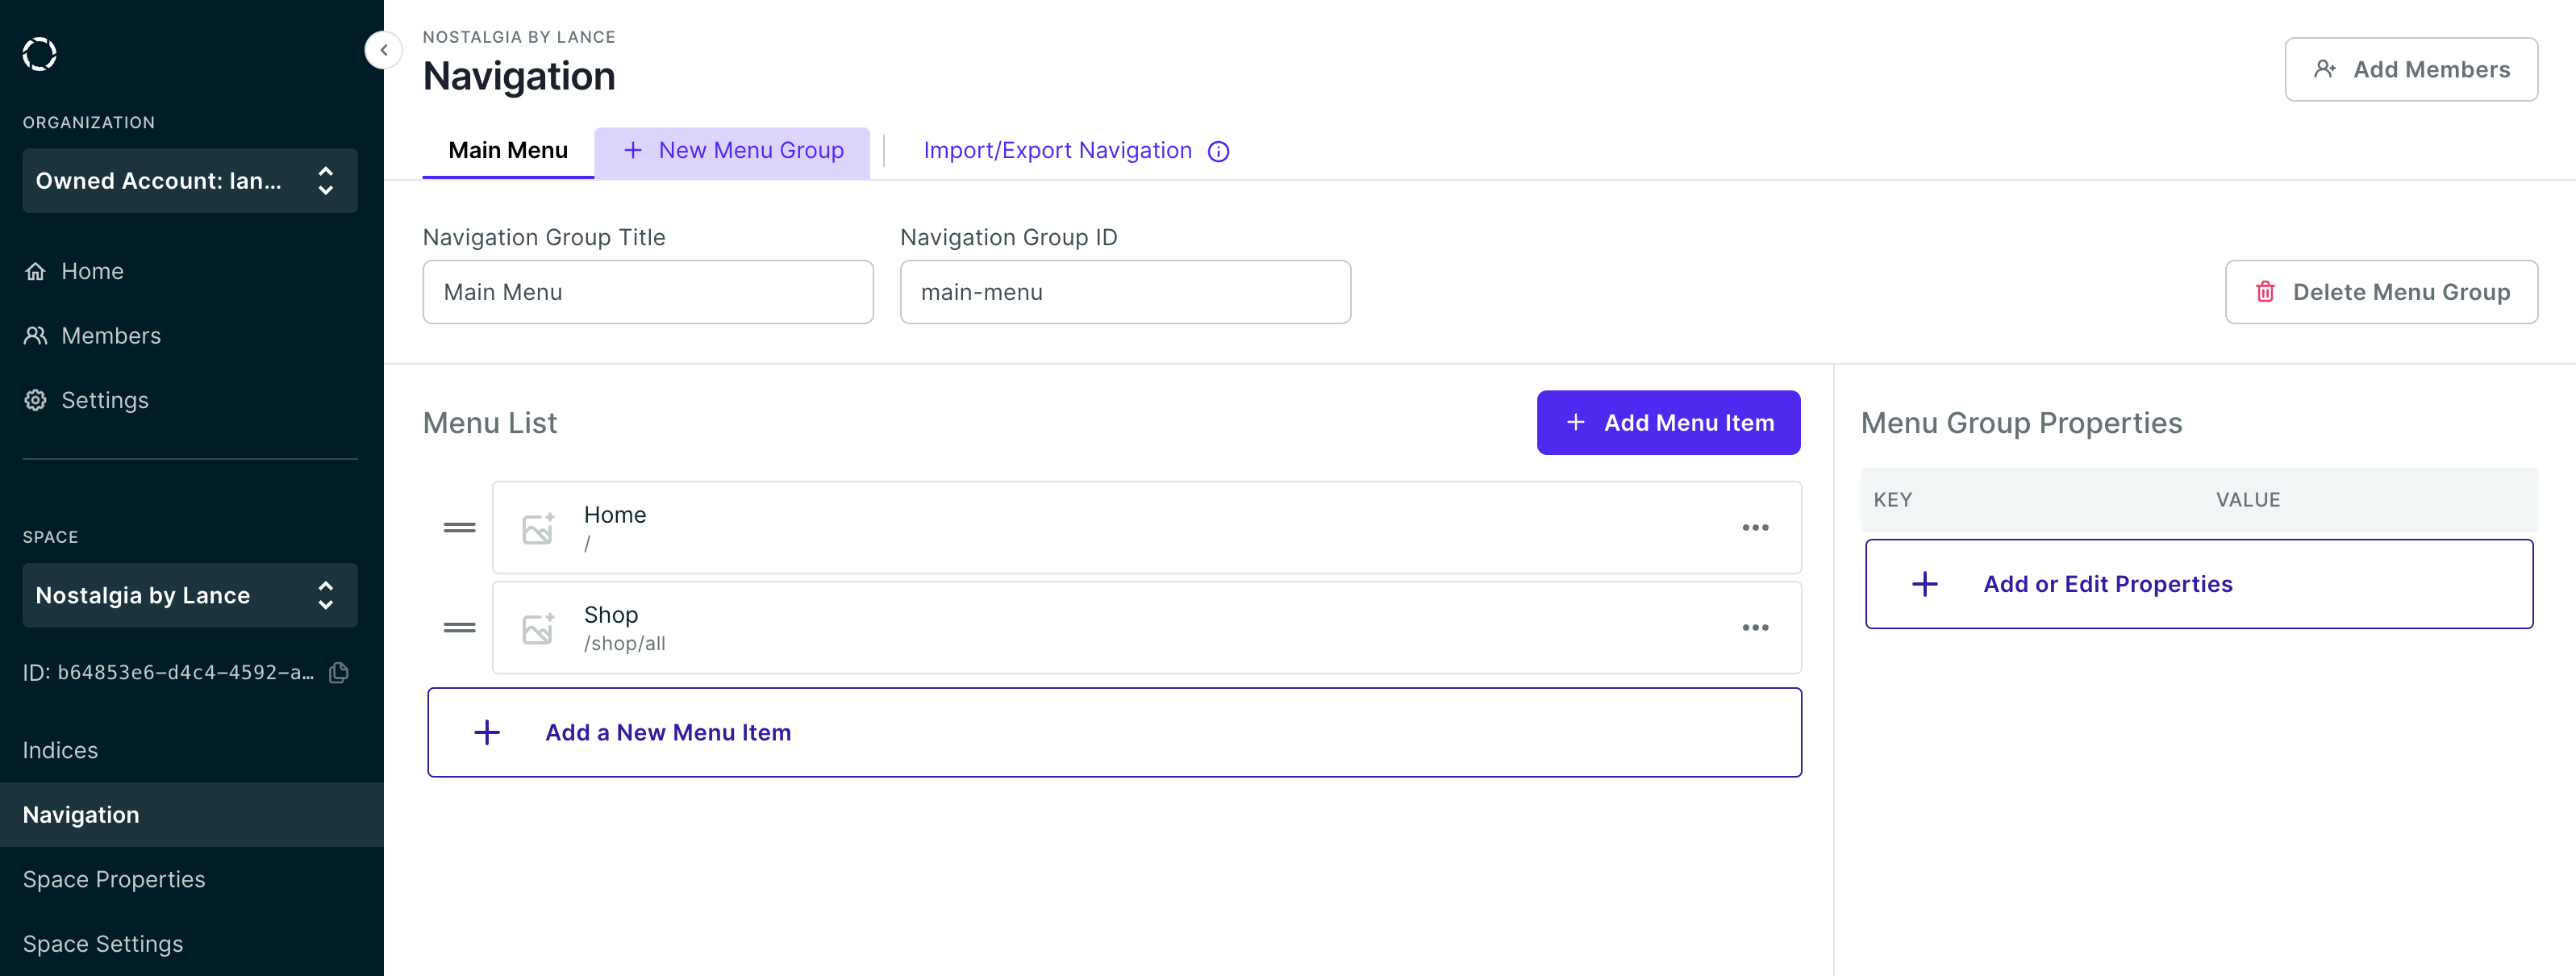2576x976 pixels.
Task: Collapse the sidebar with the chevron button
Action: point(383,50)
